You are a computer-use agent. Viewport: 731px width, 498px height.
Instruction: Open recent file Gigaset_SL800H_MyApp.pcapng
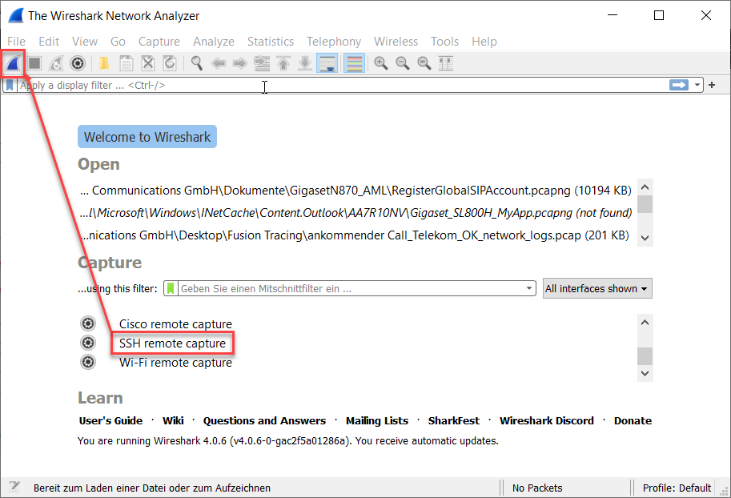(356, 213)
